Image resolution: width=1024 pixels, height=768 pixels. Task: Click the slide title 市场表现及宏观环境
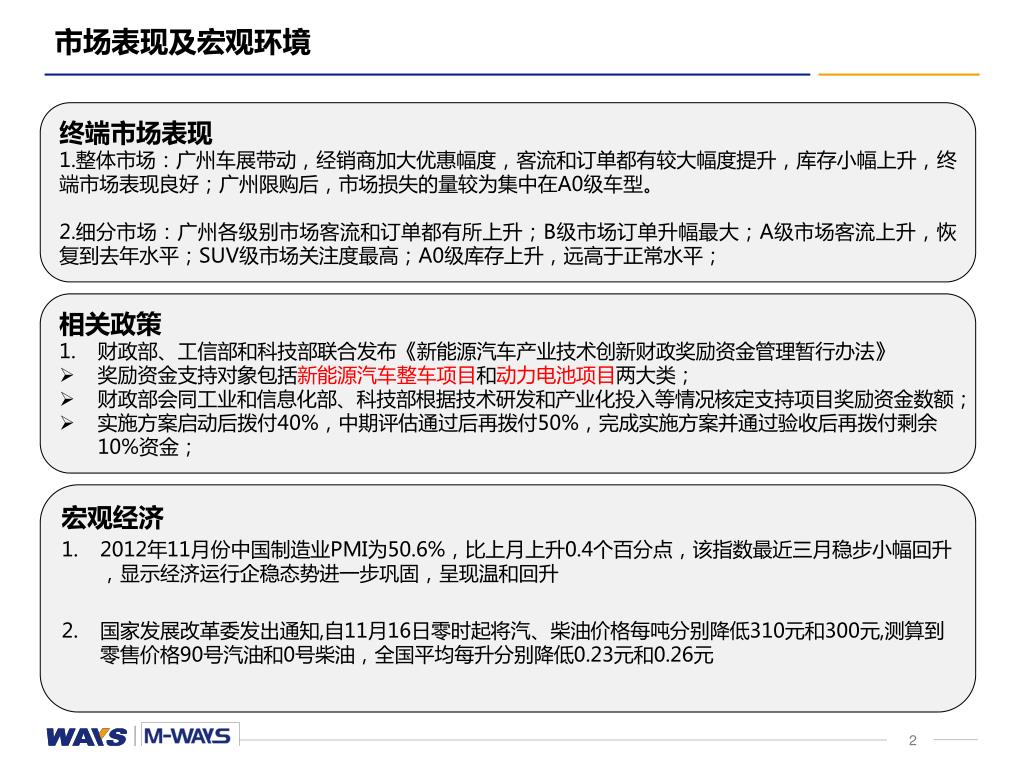pos(183,42)
